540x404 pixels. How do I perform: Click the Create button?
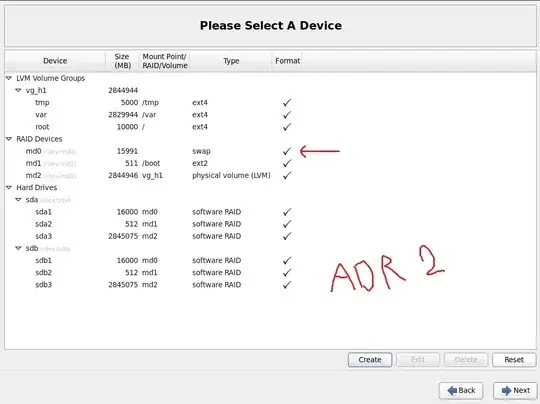(370, 360)
